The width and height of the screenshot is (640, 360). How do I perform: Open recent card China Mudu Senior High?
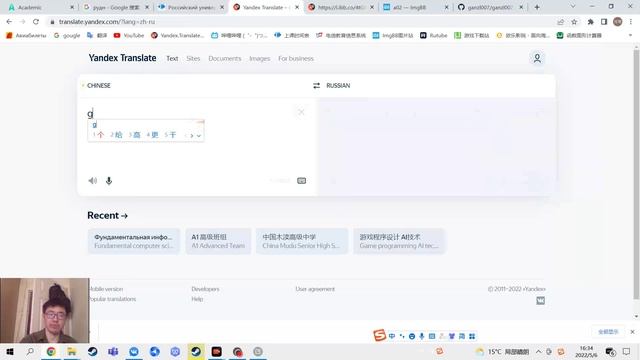pos(302,241)
